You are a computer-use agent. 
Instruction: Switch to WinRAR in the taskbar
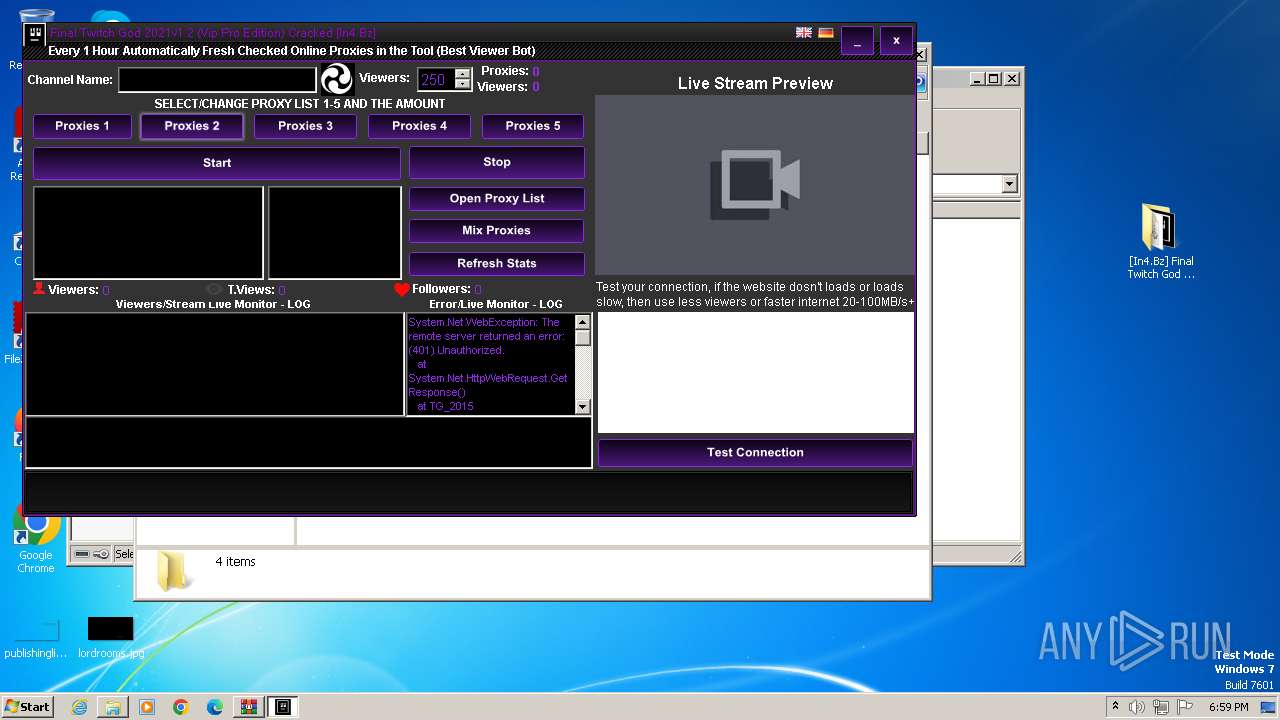[x=249, y=707]
